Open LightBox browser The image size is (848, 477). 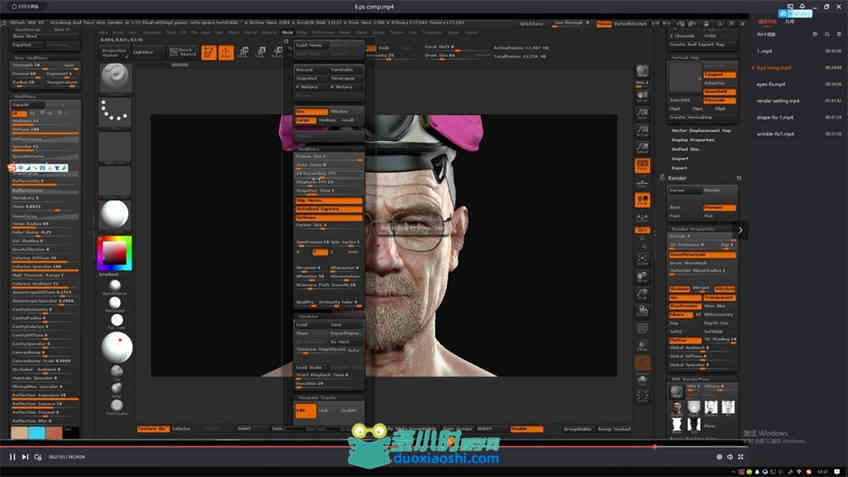pos(143,52)
